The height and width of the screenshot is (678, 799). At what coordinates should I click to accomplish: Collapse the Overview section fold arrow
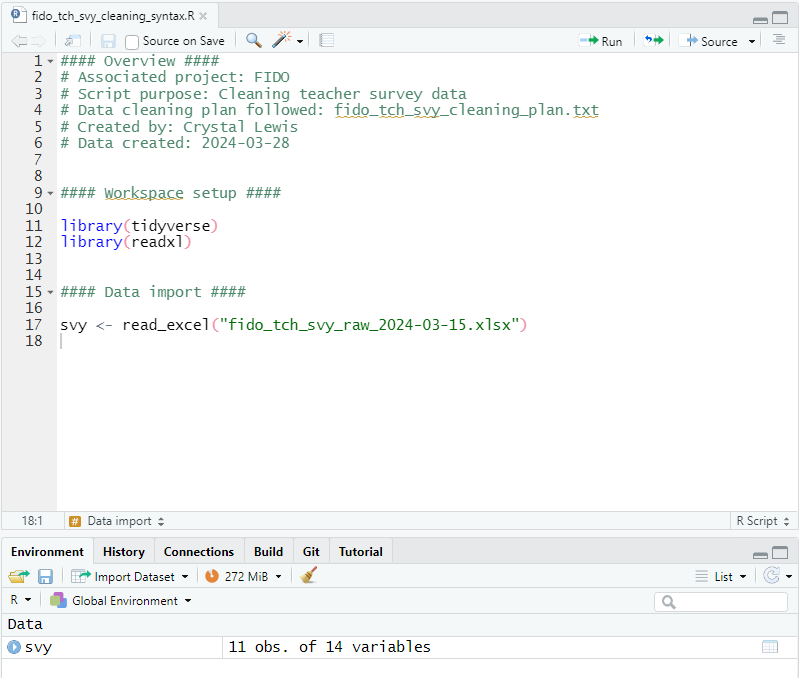coord(50,61)
